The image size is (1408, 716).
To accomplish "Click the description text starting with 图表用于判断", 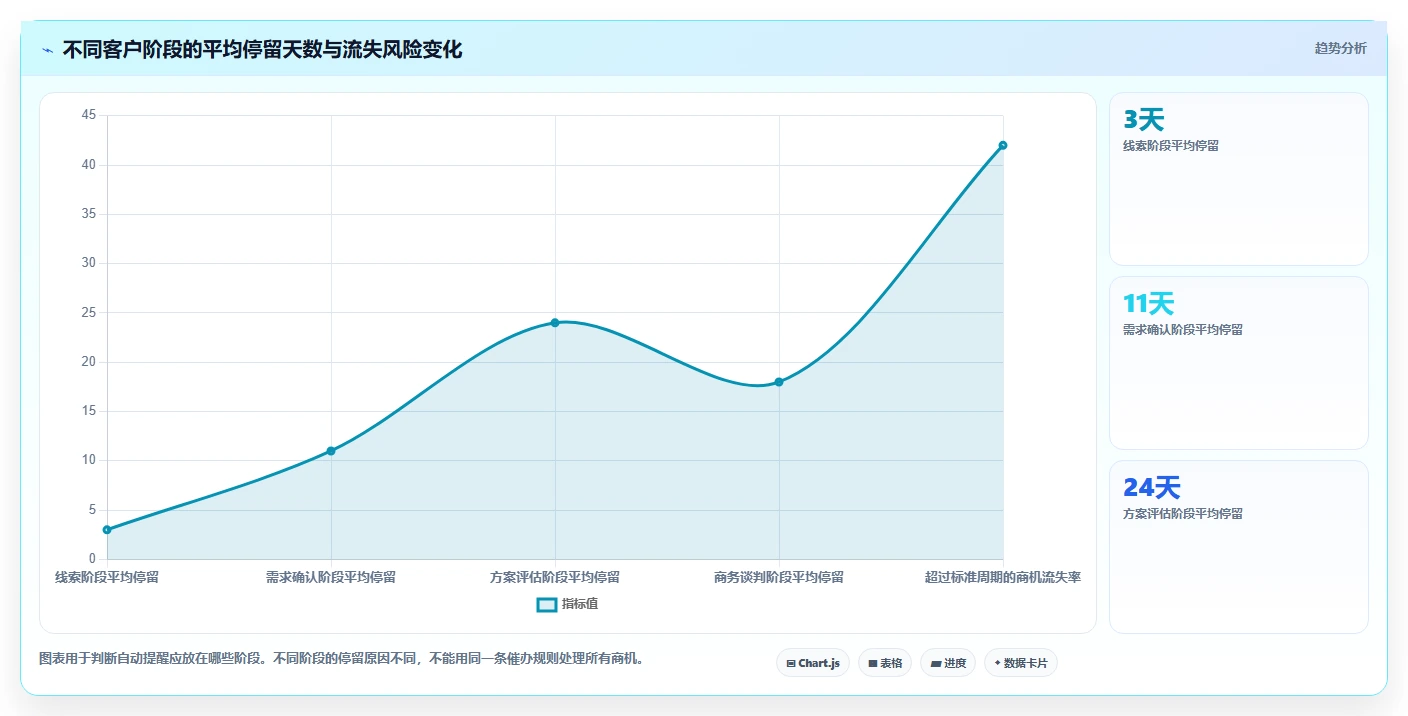I will 342,659.
